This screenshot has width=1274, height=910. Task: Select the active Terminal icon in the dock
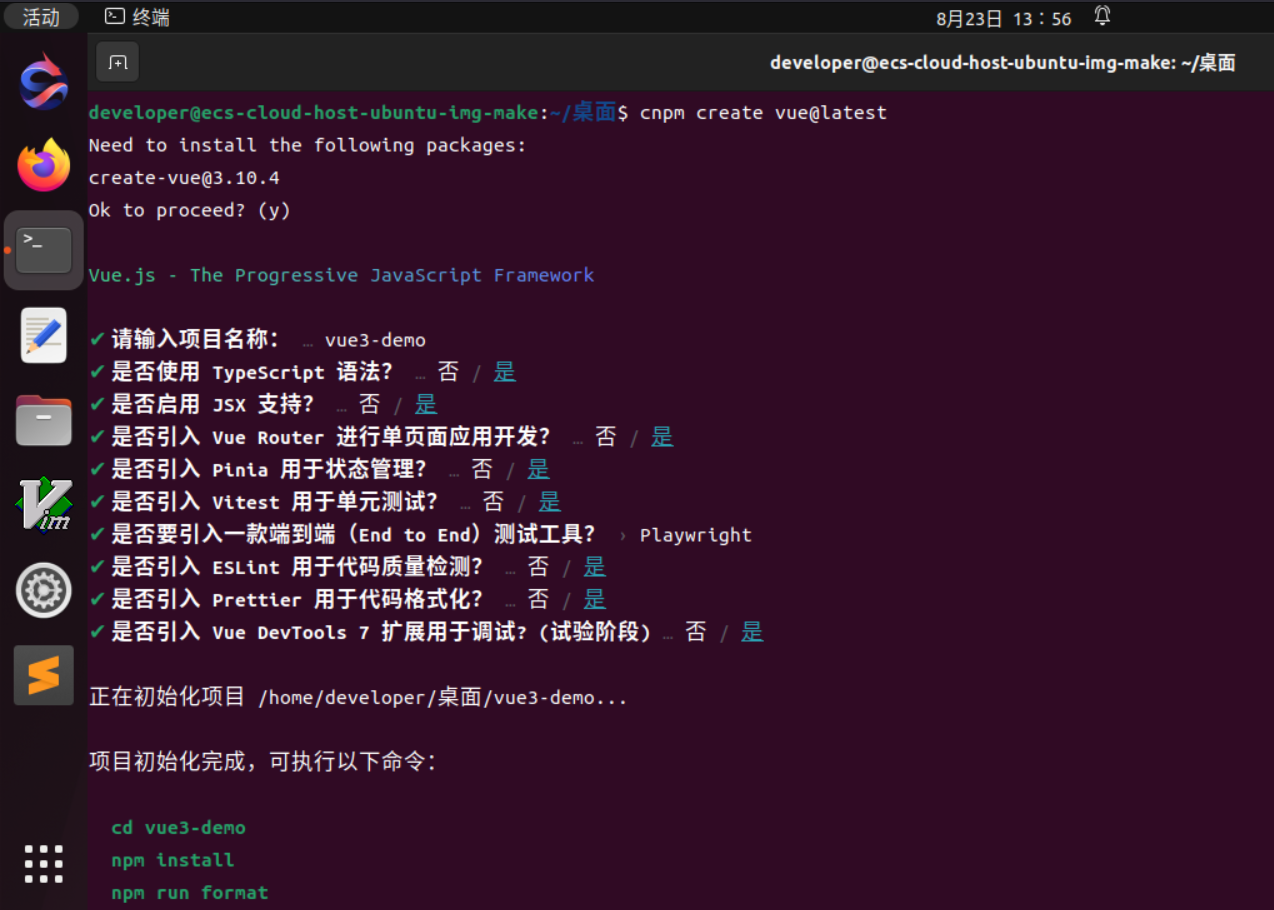point(43,250)
